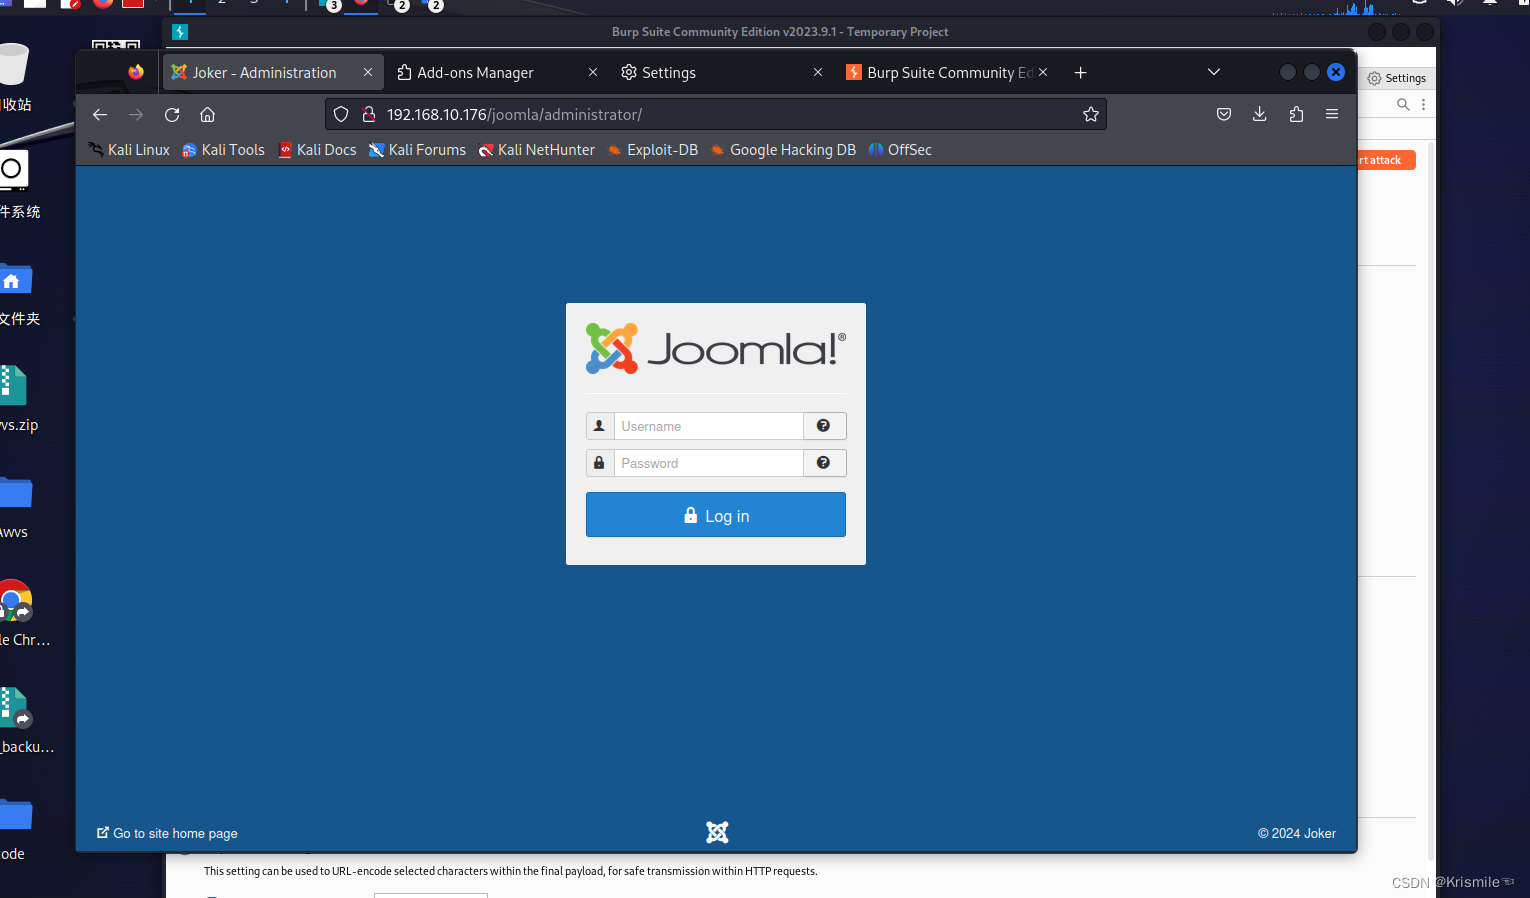Open the zip archive desktop icon
Image resolution: width=1530 pixels, height=898 pixels.
tap(13, 386)
